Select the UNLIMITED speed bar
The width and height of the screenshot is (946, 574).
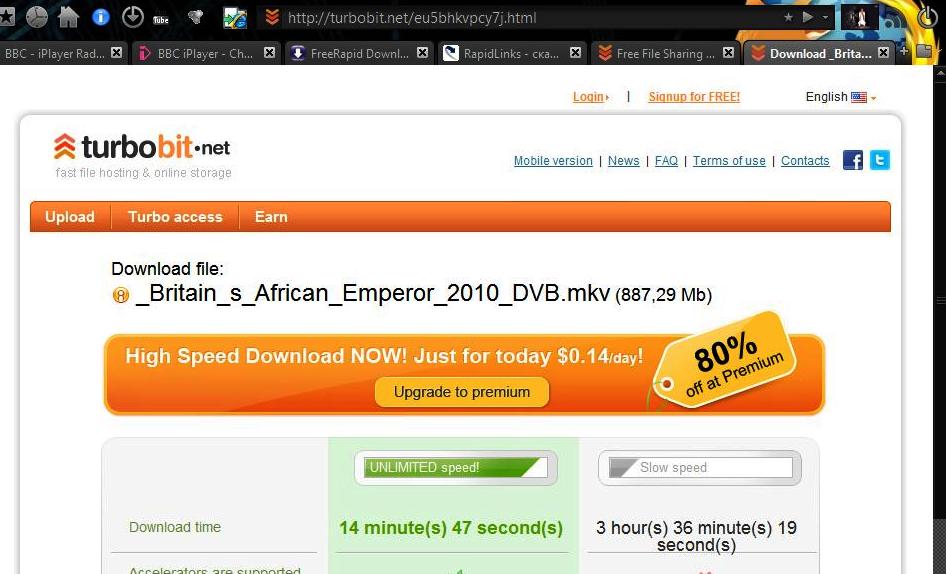[456, 467]
